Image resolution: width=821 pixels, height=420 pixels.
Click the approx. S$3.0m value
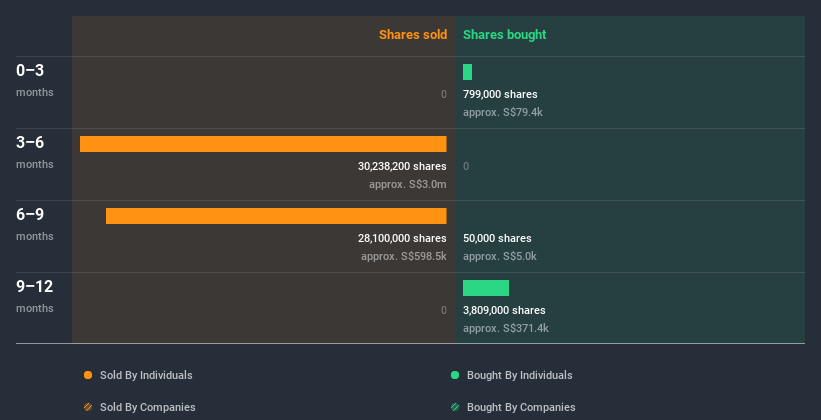tap(408, 184)
